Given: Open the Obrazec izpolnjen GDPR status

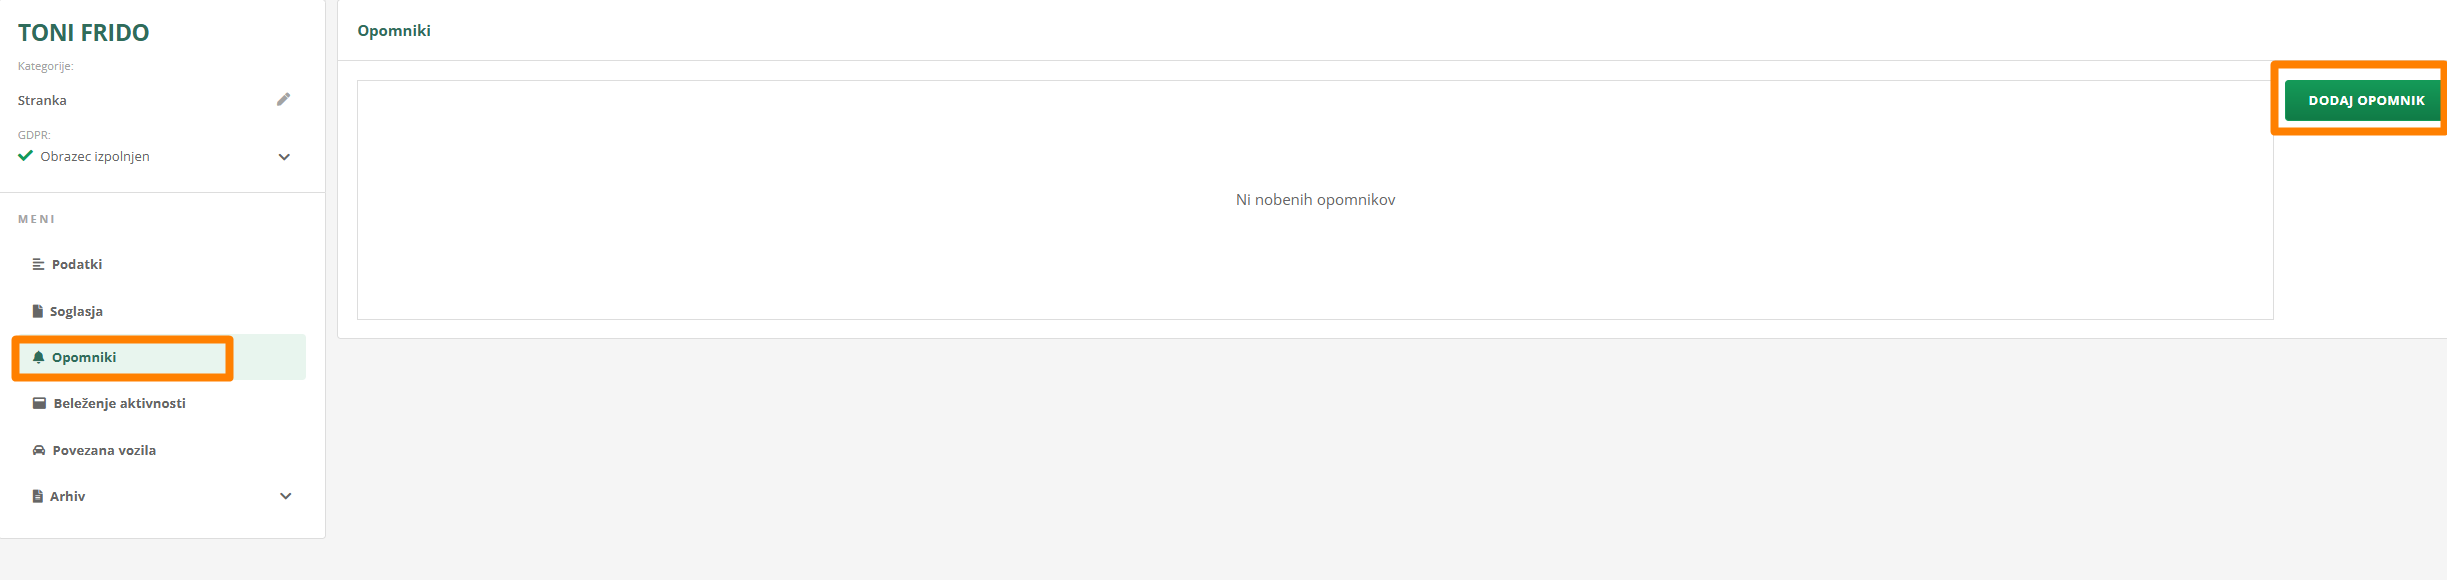Looking at the screenshot, I should tap(95, 156).
